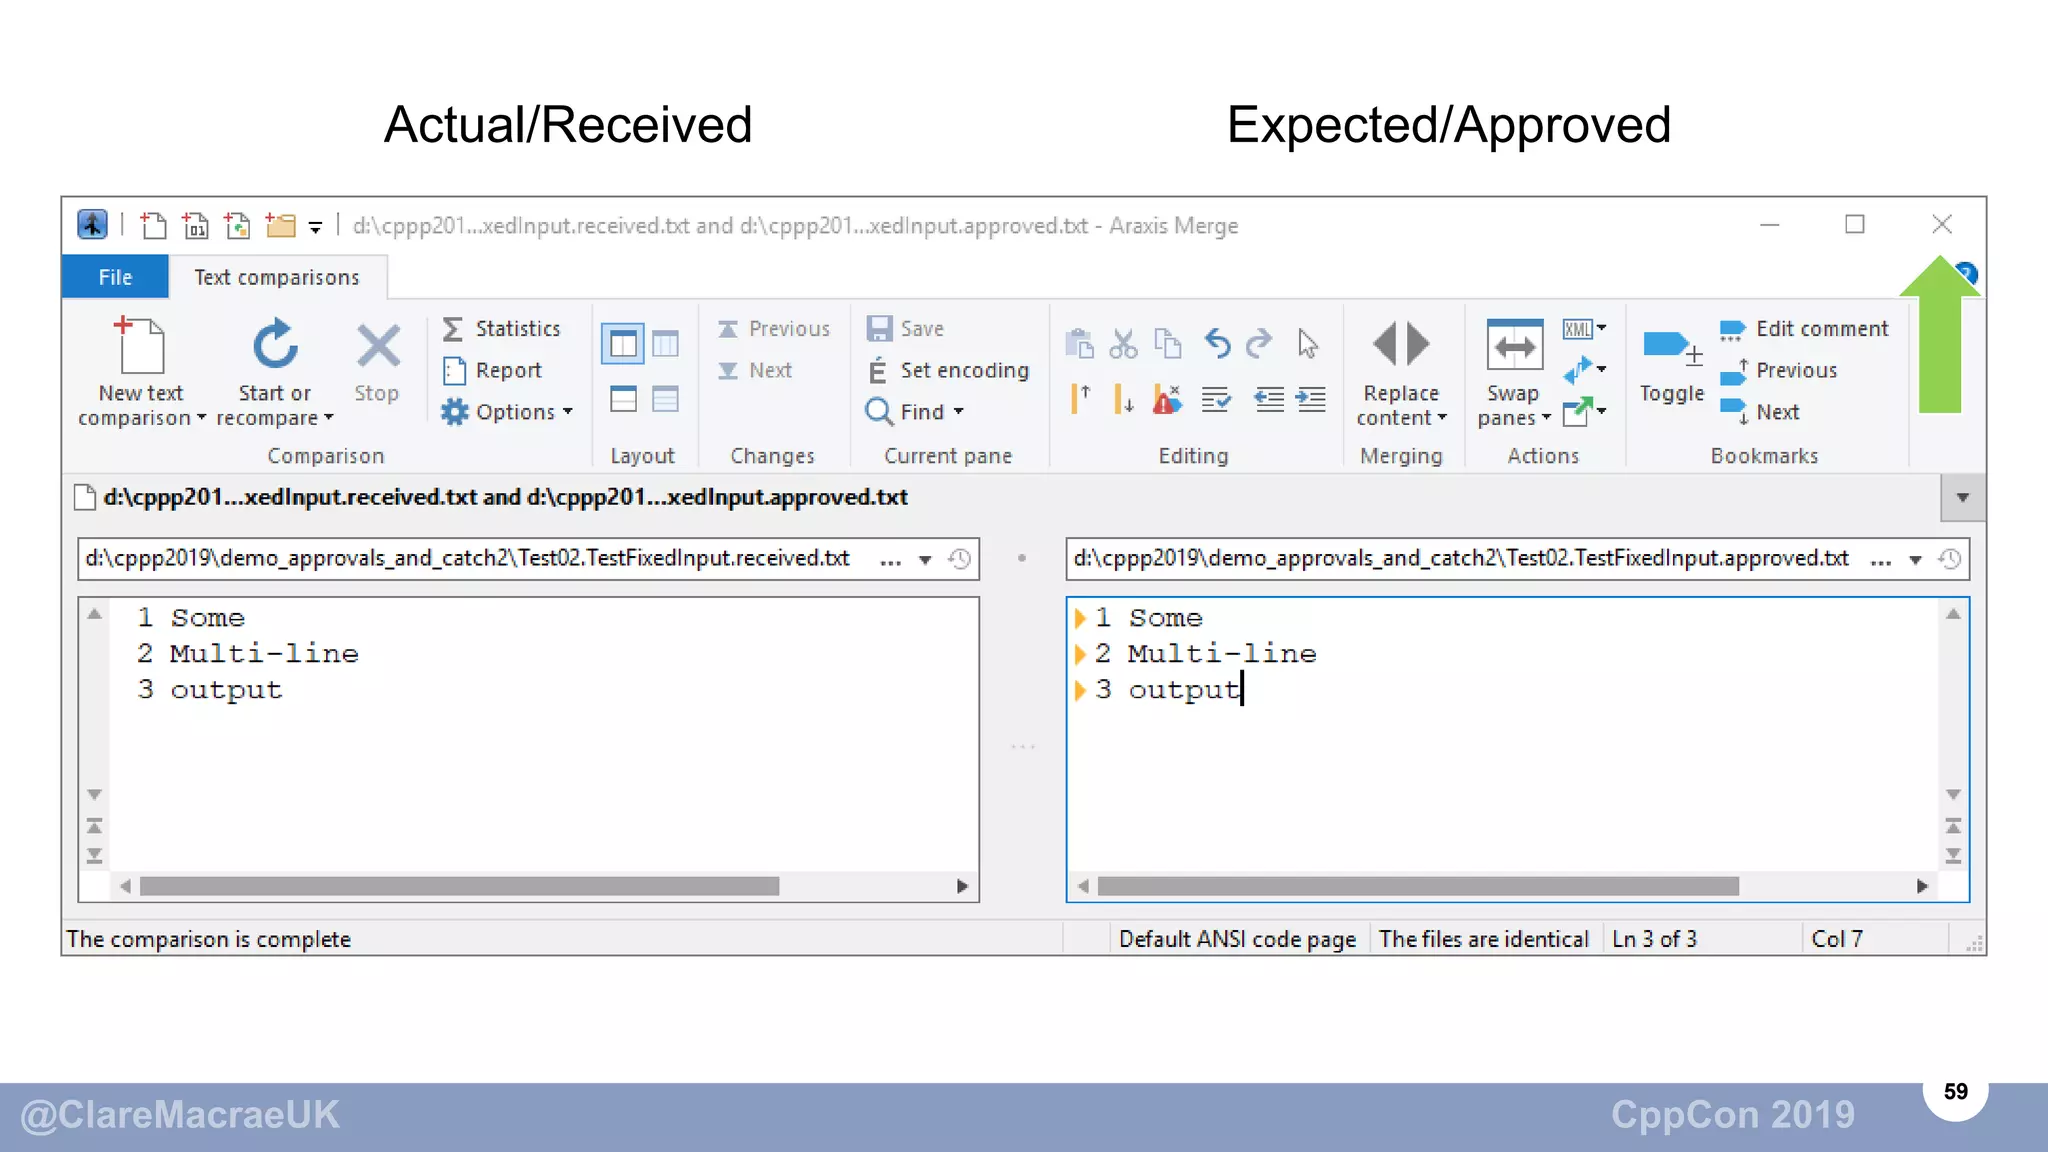This screenshot has height=1152, width=2048.
Task: Go to Previous change
Action: click(x=774, y=328)
